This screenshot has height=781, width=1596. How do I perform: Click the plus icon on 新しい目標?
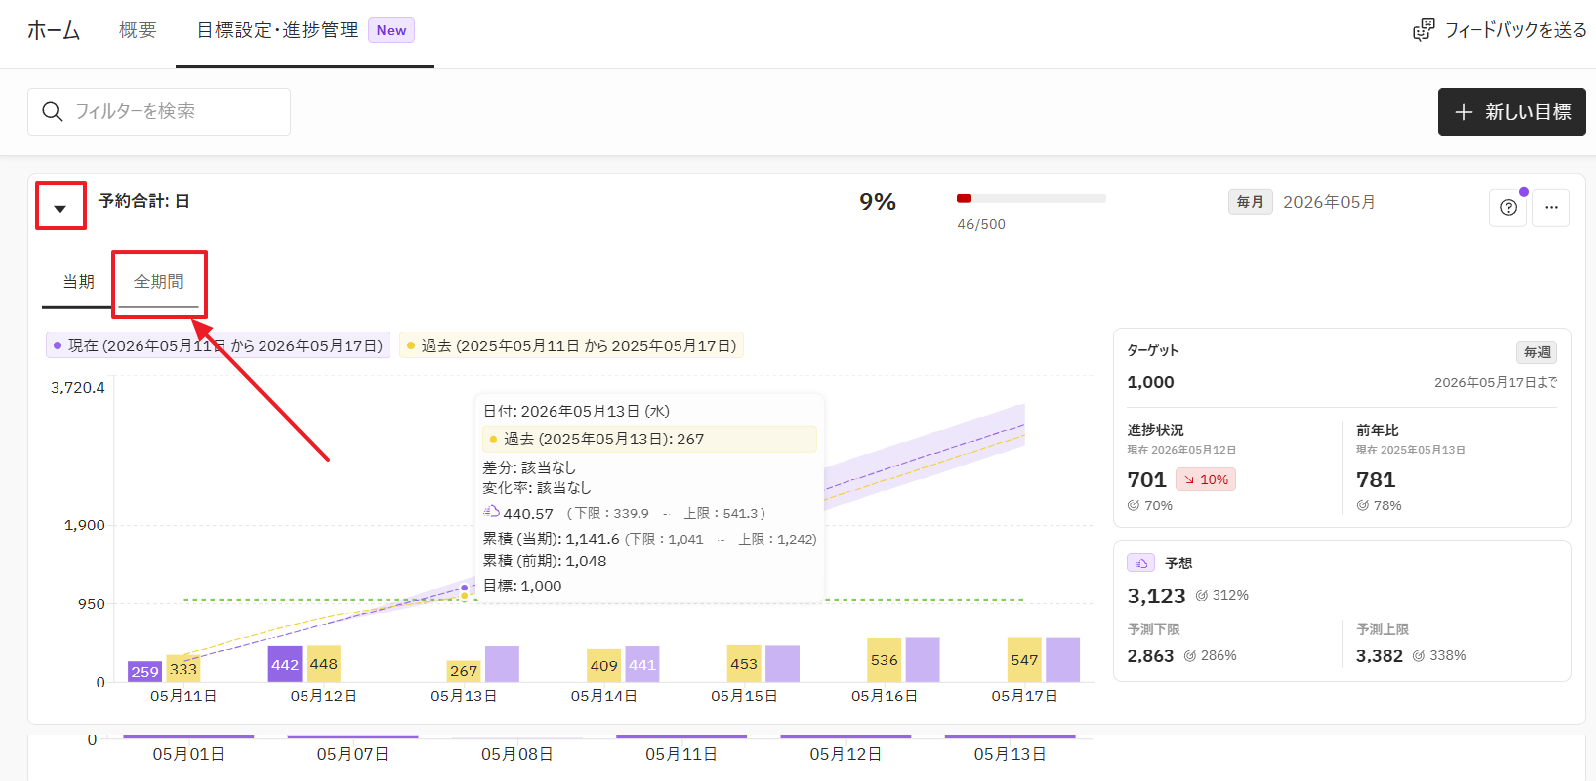[1464, 112]
